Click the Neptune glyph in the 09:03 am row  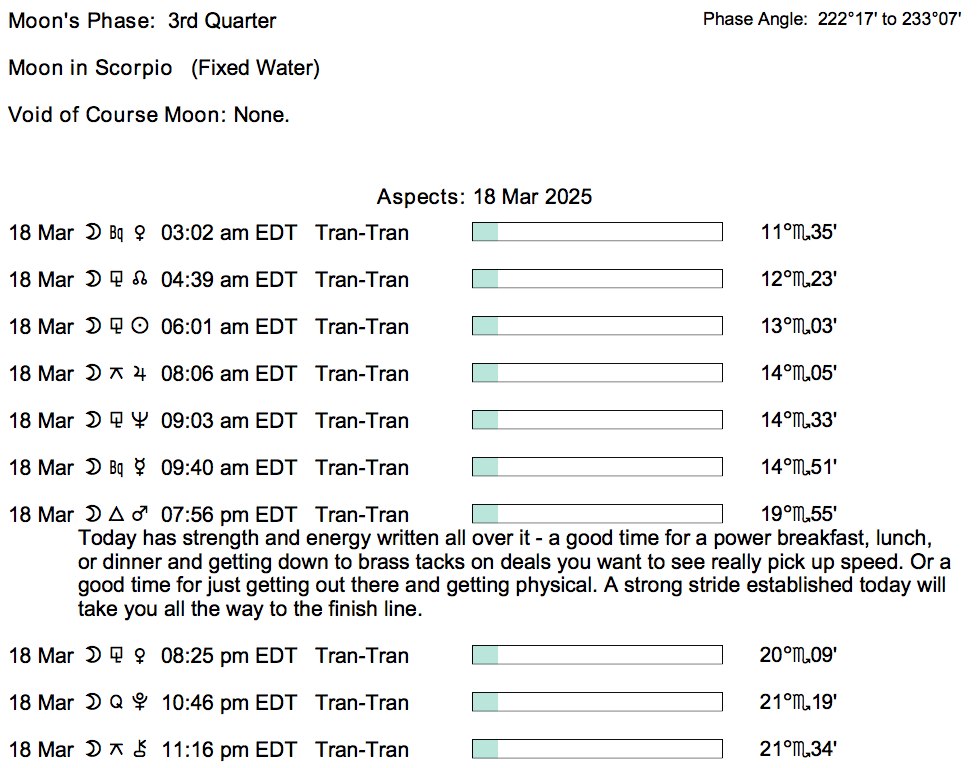point(140,421)
